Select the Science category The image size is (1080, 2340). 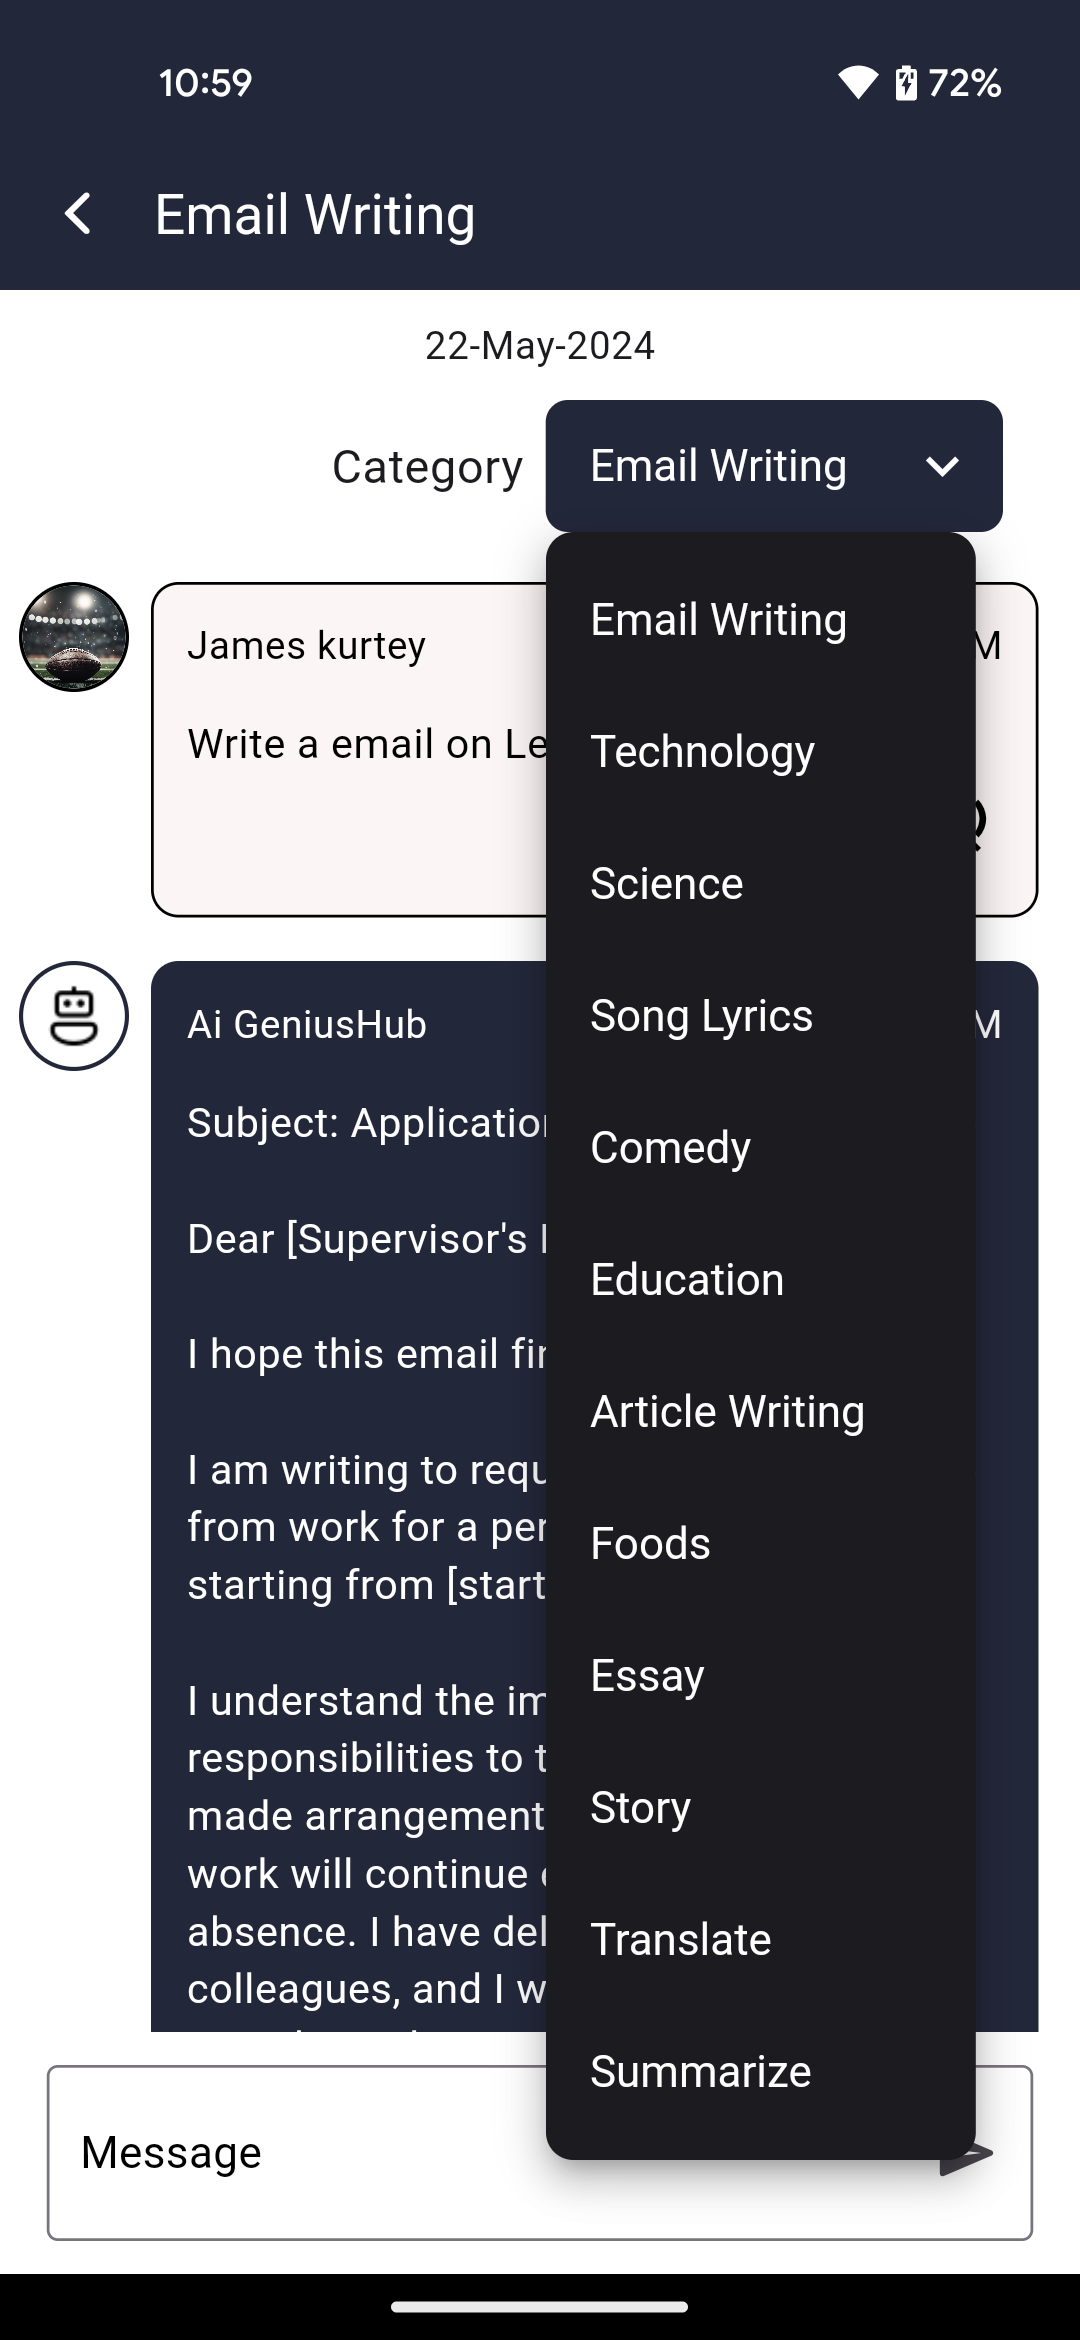click(x=667, y=884)
